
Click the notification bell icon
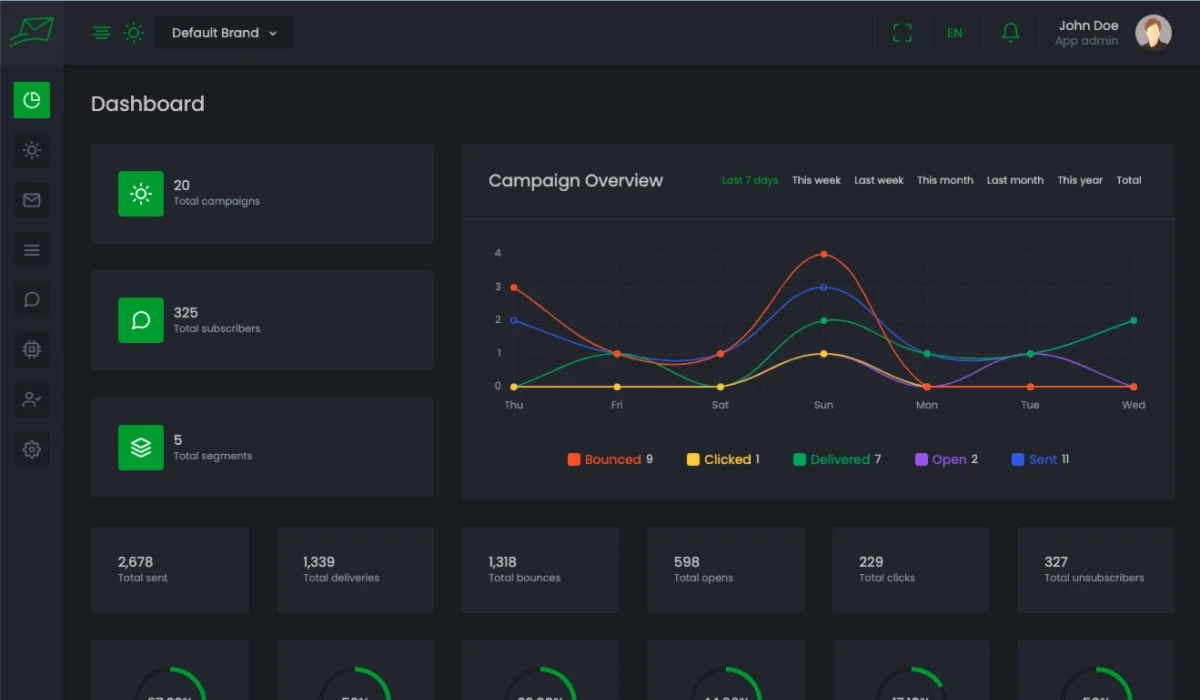click(x=1010, y=33)
